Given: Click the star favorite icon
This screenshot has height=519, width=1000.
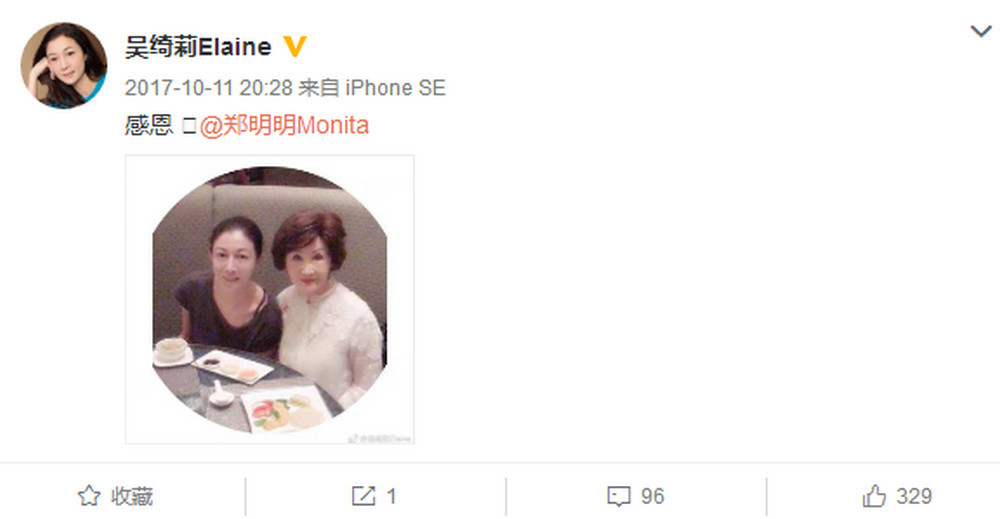Looking at the screenshot, I should pyautogui.click(x=89, y=496).
